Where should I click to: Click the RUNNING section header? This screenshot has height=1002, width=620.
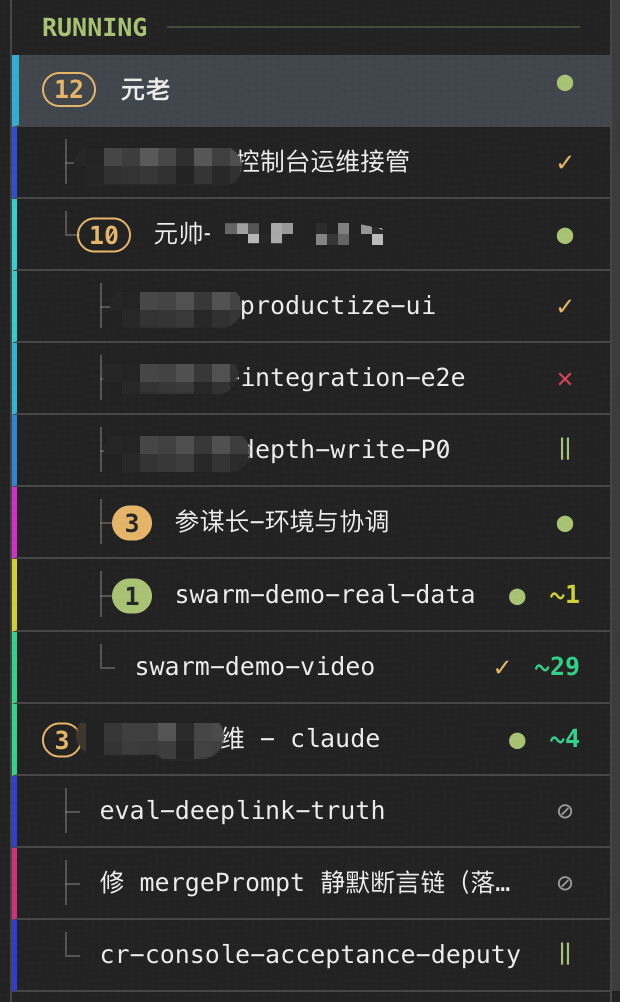tap(95, 27)
